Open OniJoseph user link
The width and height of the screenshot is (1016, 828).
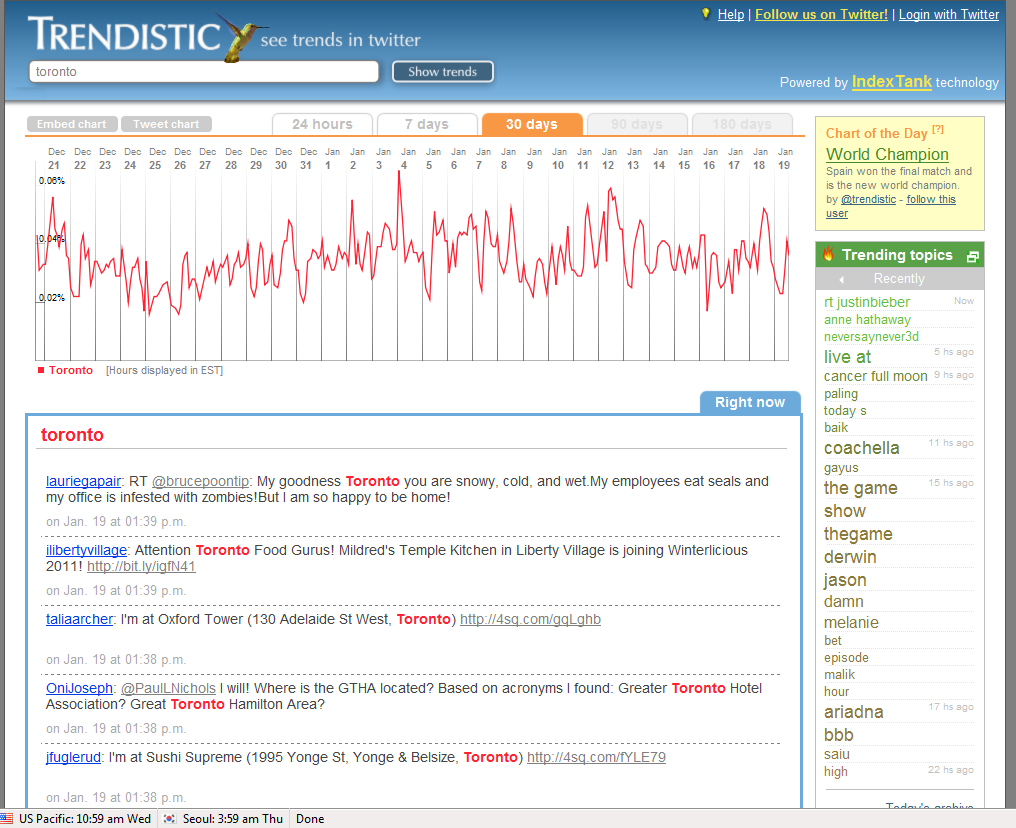coord(79,688)
